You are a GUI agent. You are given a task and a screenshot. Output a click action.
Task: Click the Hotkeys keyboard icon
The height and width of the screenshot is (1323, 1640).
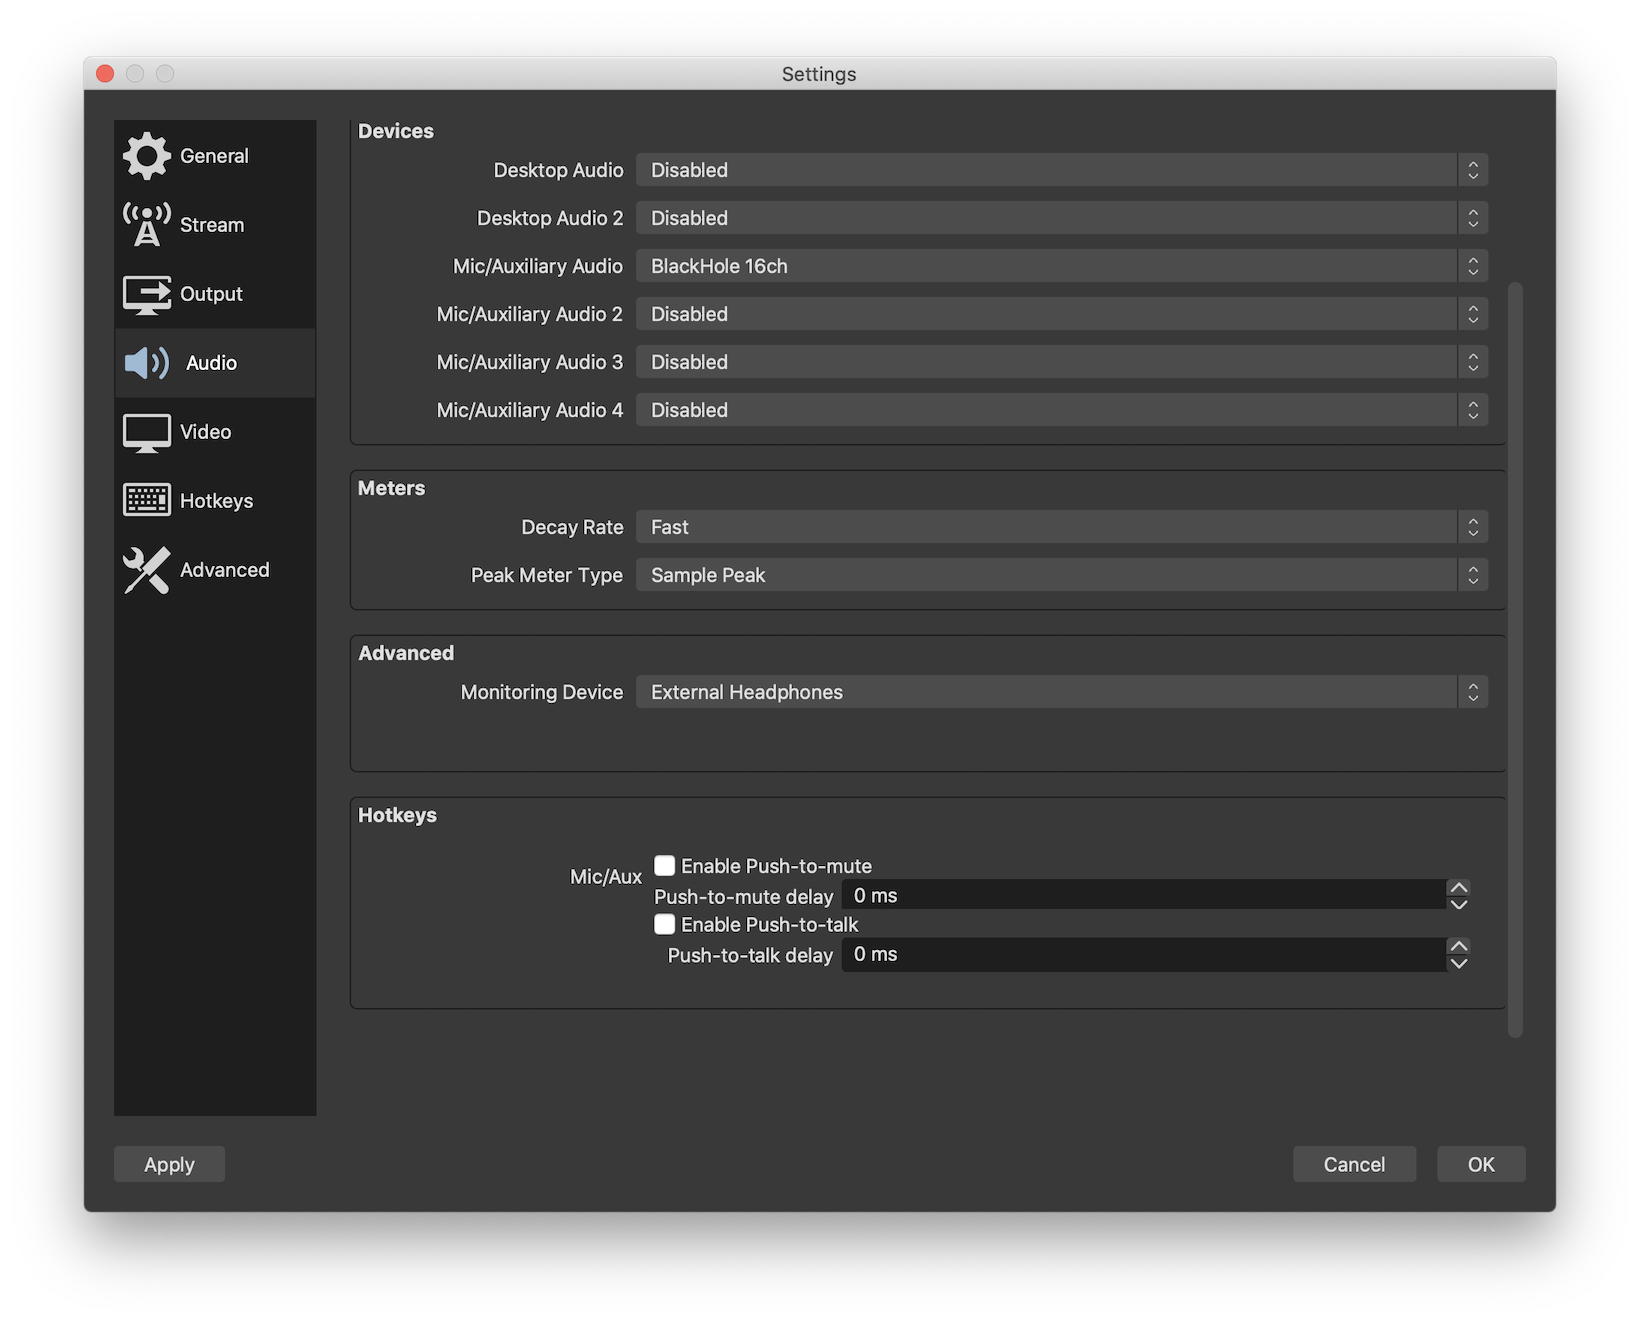147,500
